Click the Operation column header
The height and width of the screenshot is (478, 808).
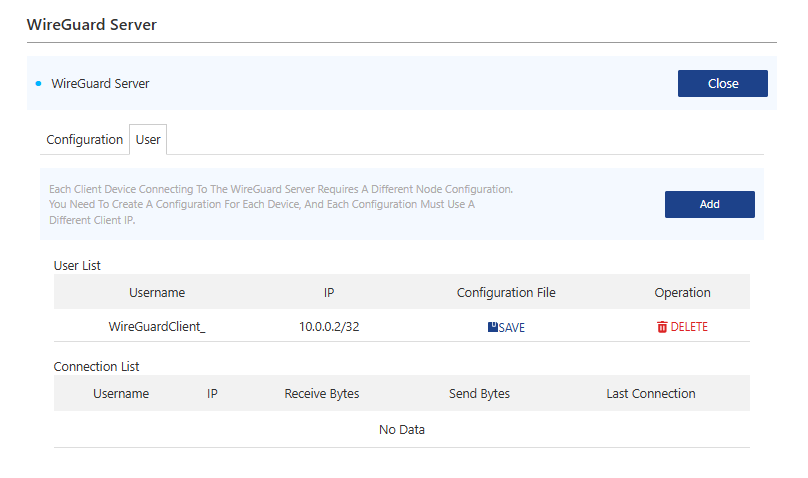coord(682,292)
